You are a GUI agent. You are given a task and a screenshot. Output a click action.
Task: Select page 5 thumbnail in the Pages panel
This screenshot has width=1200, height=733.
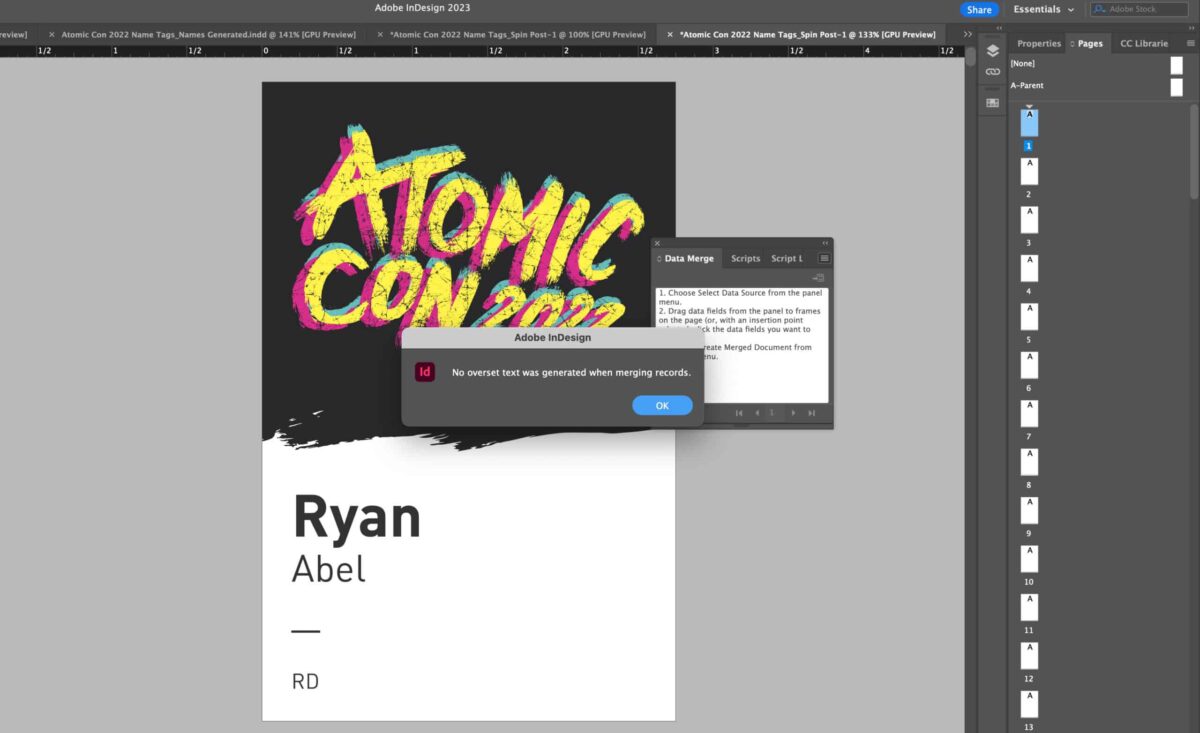1029,316
